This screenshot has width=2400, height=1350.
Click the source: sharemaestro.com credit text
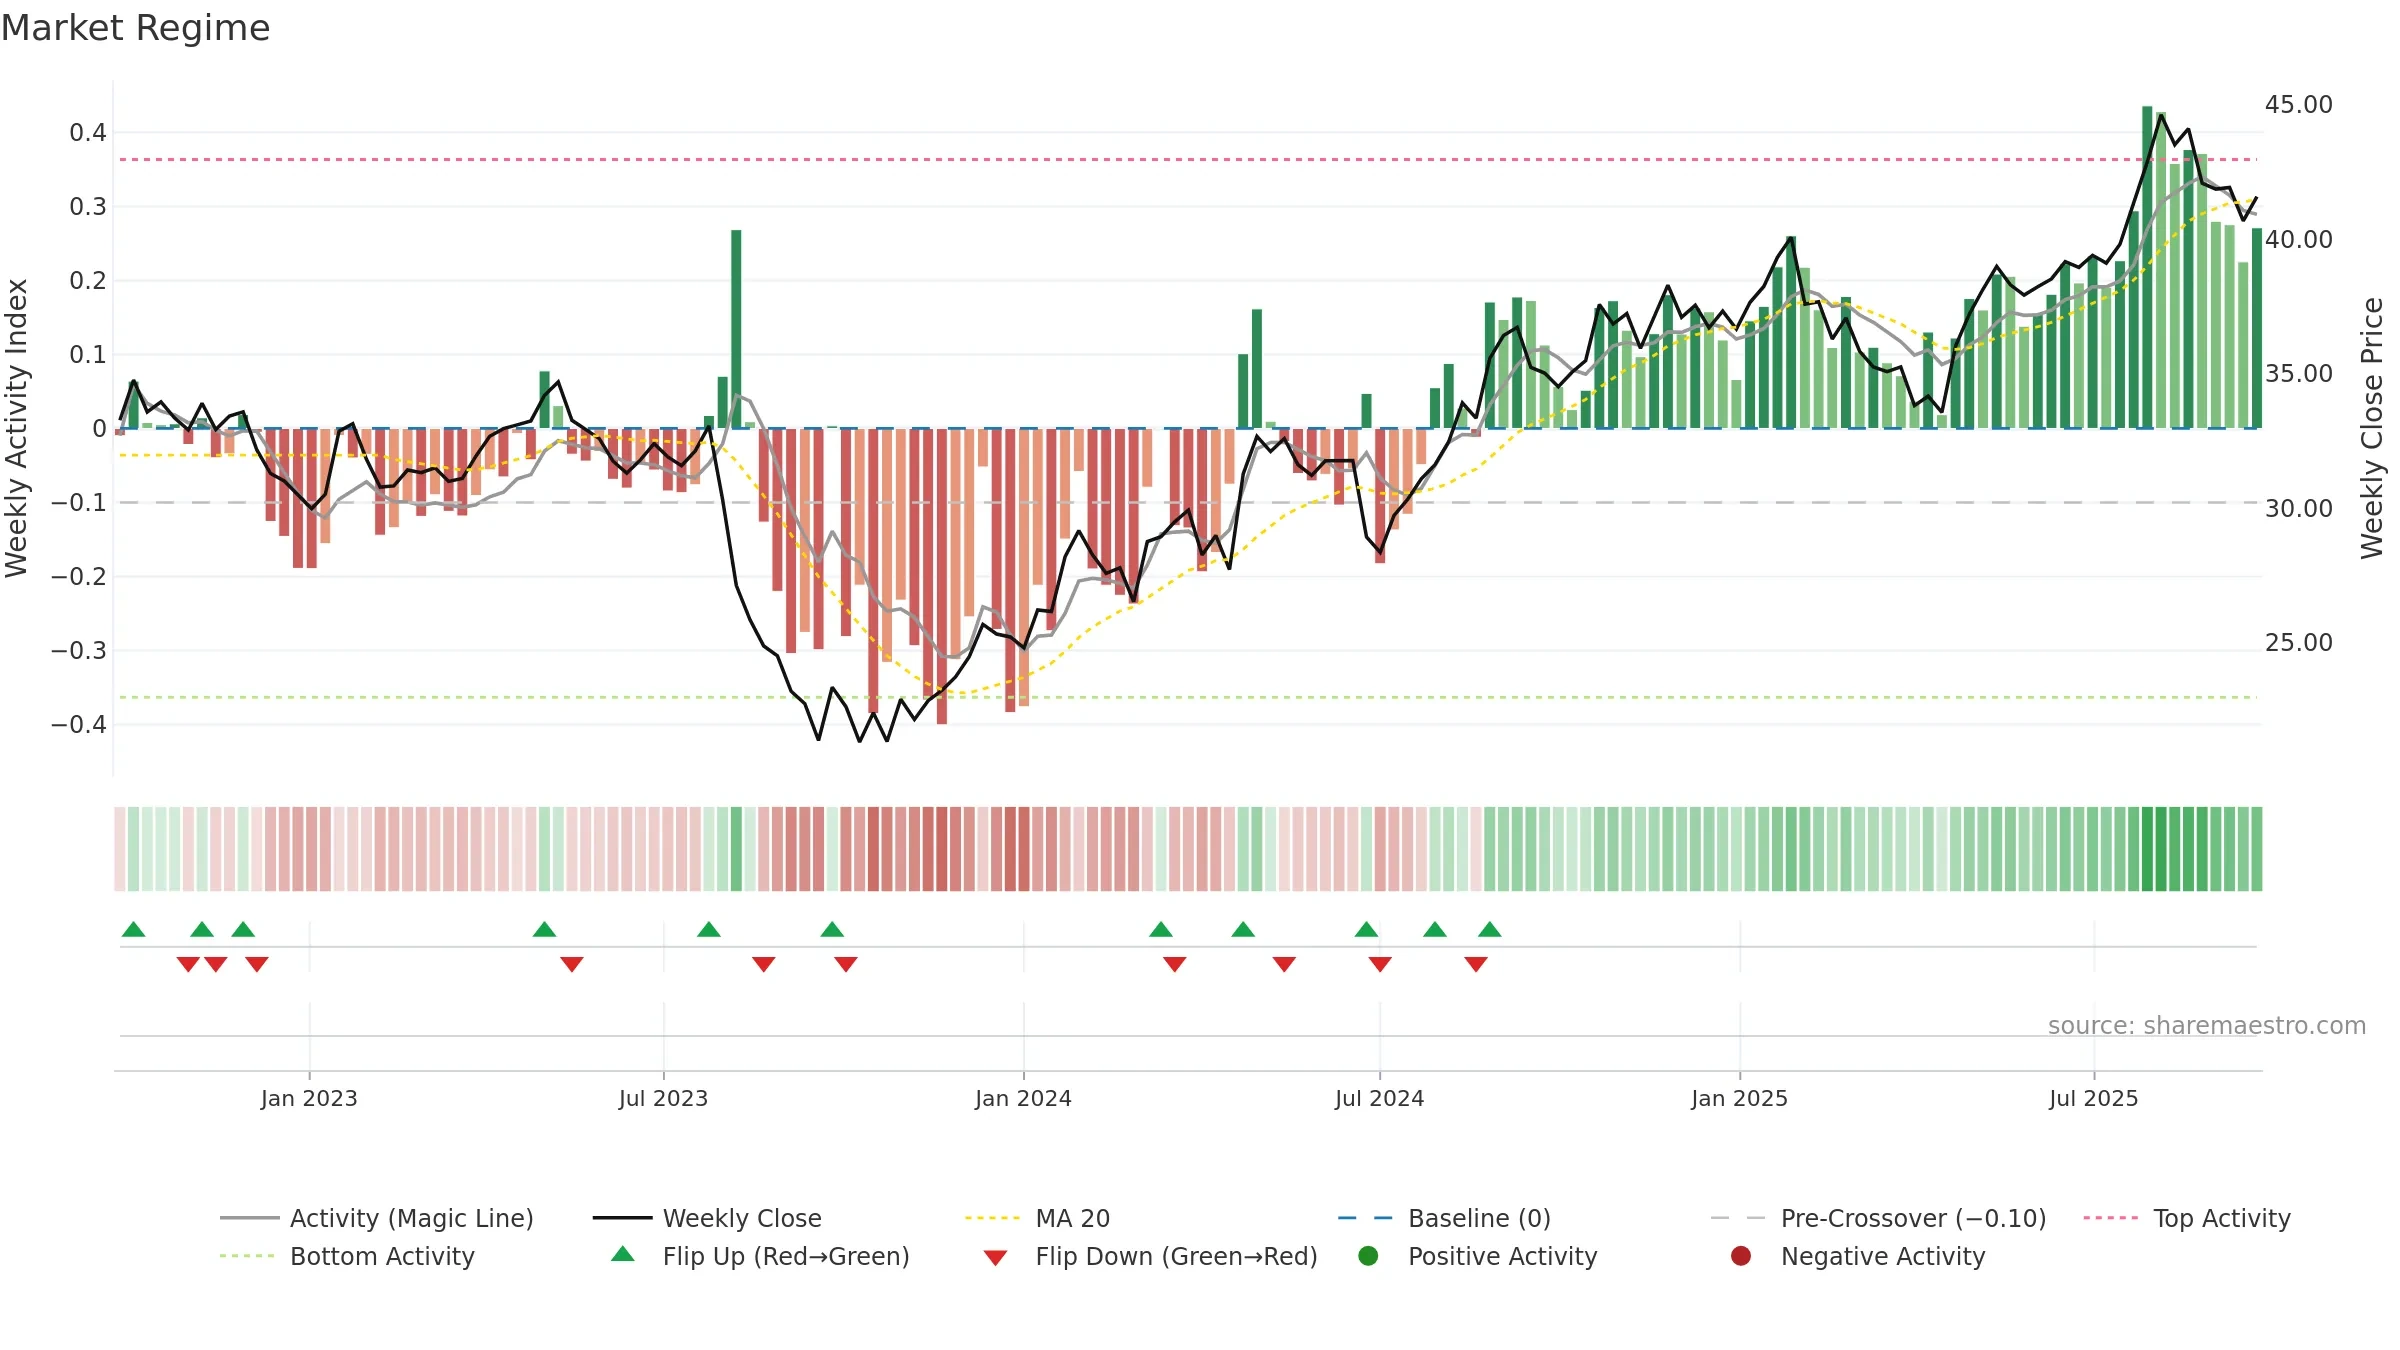[2207, 1025]
